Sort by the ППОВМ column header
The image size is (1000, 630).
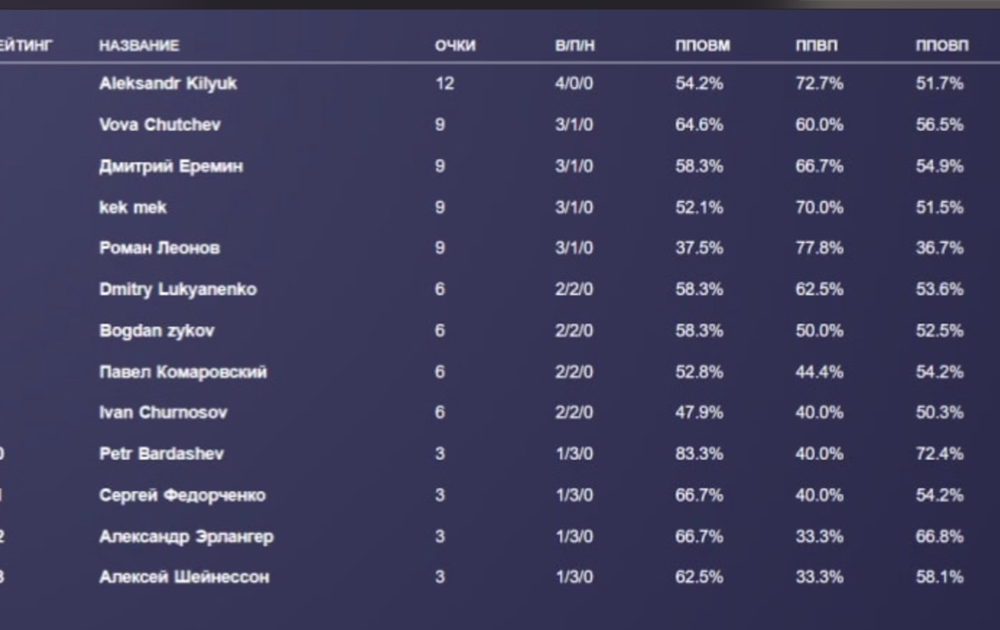tap(702, 46)
